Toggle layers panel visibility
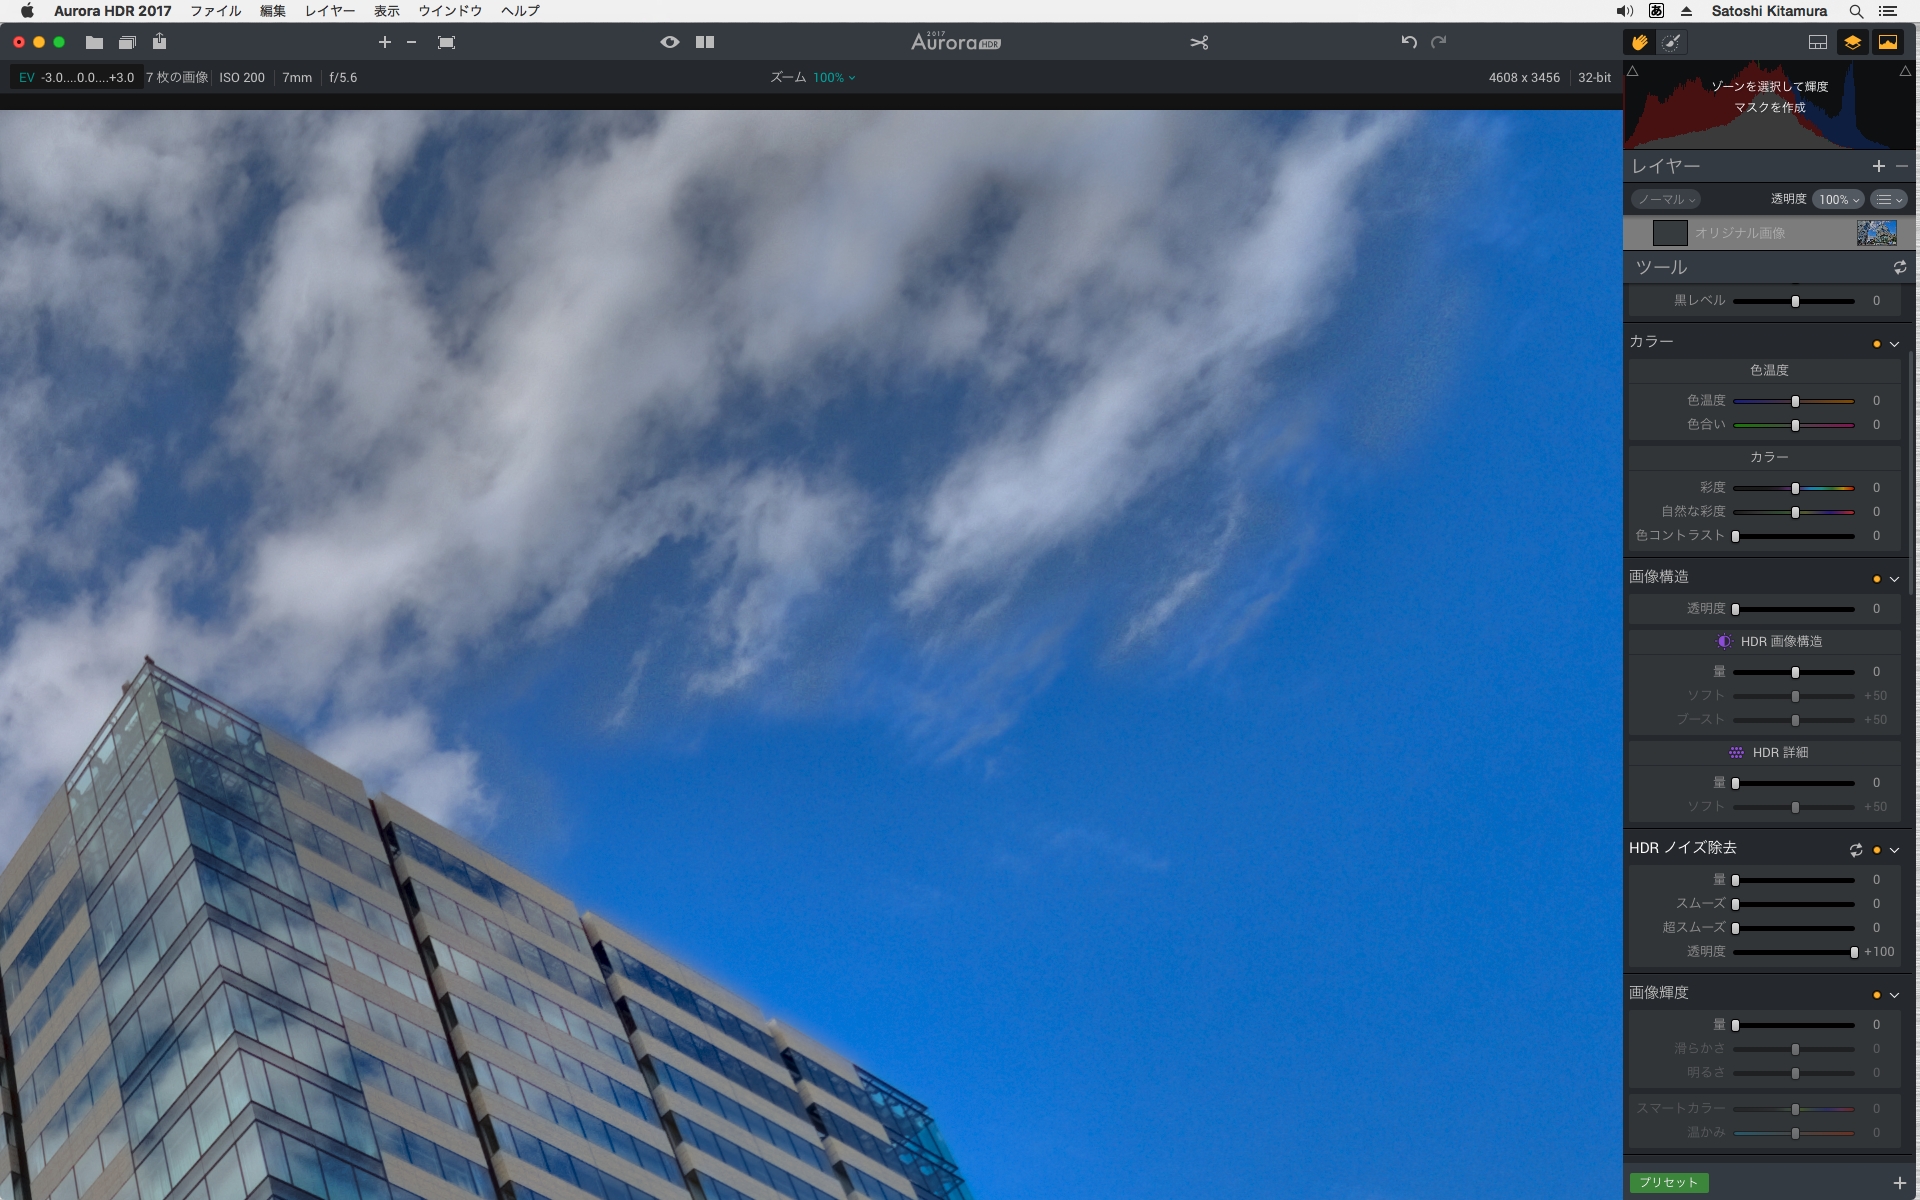Image resolution: width=1920 pixels, height=1200 pixels. click(1852, 42)
